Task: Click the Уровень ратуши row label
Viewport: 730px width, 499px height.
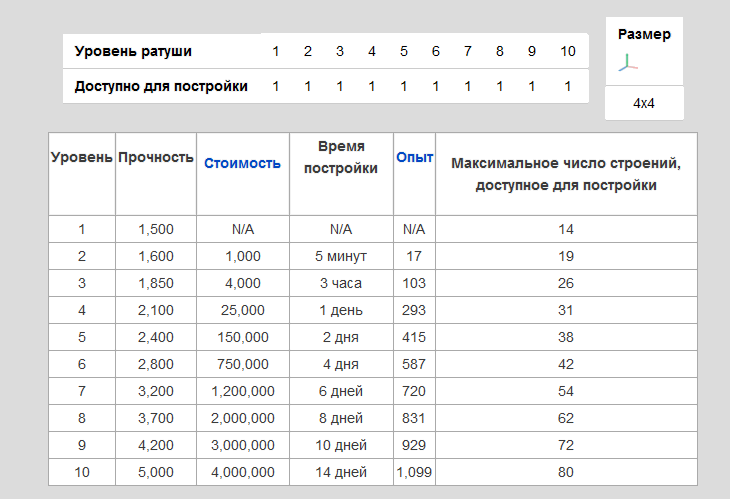Action: (133, 51)
